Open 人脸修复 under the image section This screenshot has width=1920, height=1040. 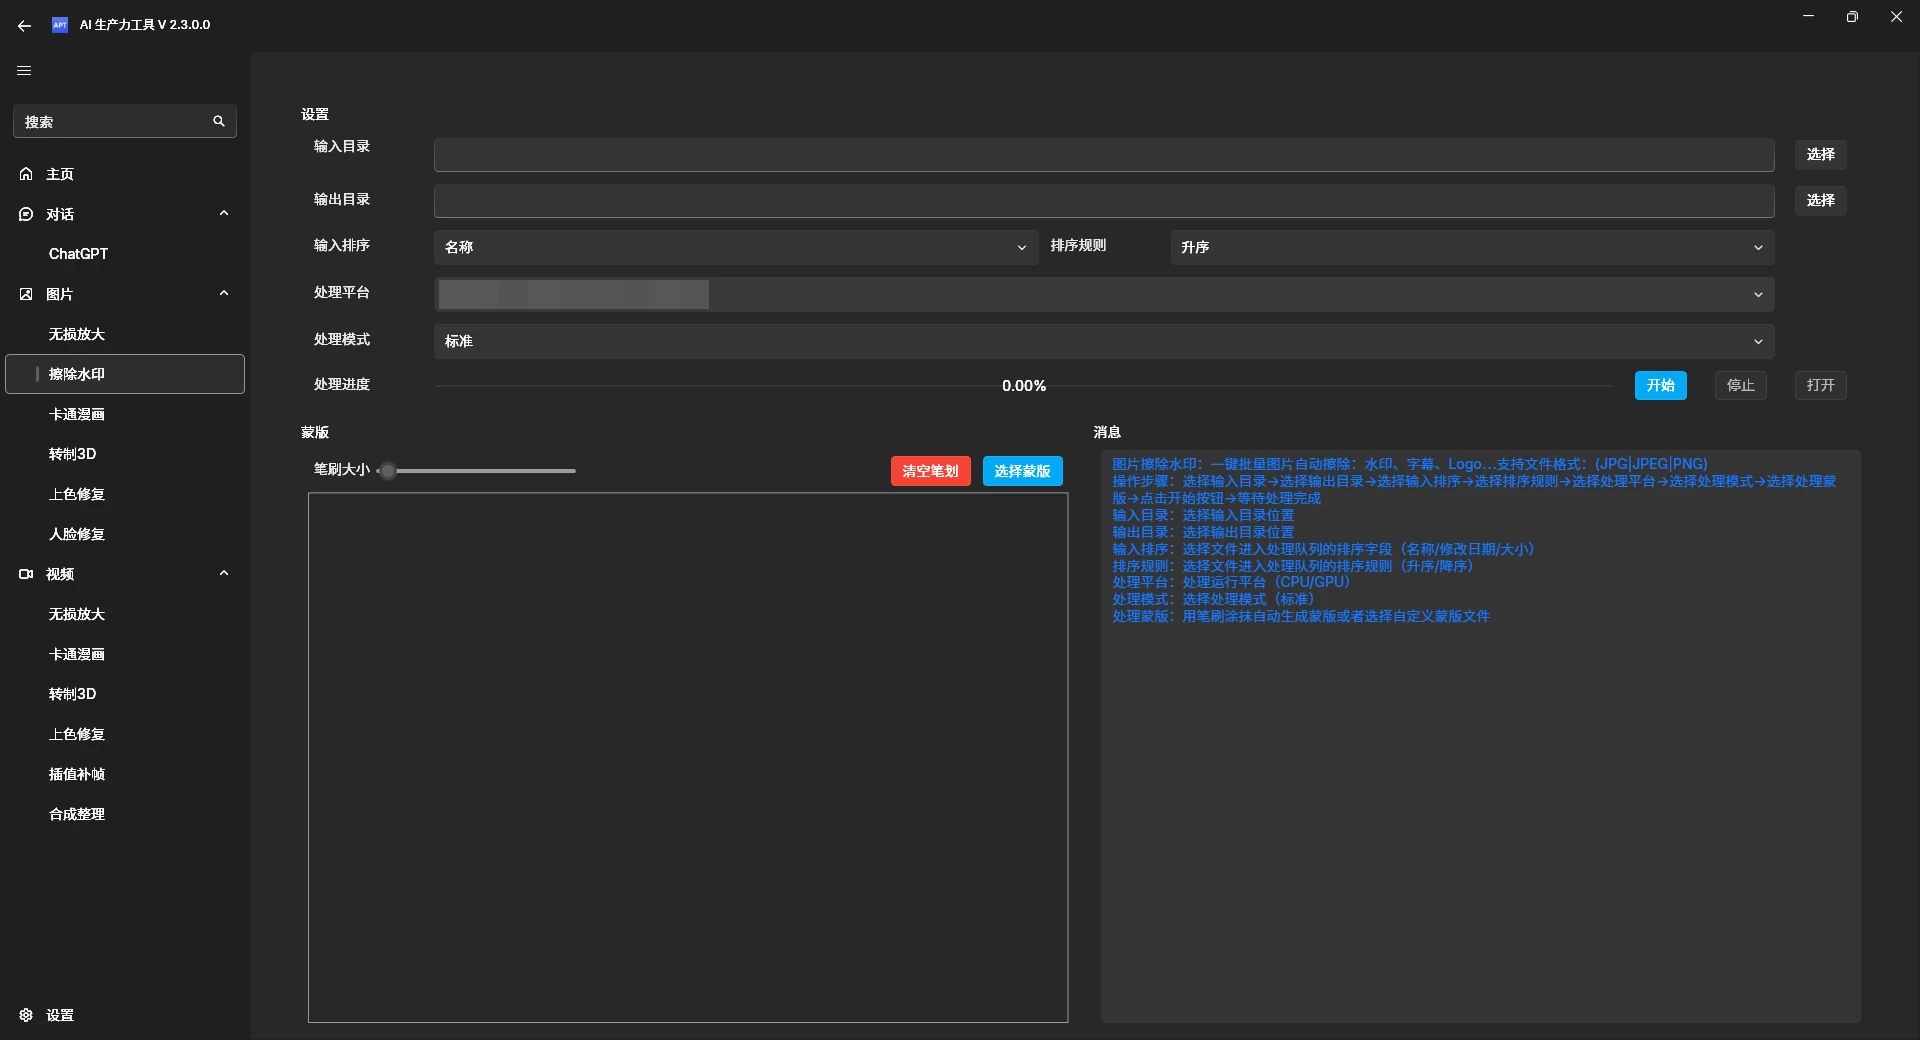(77, 534)
